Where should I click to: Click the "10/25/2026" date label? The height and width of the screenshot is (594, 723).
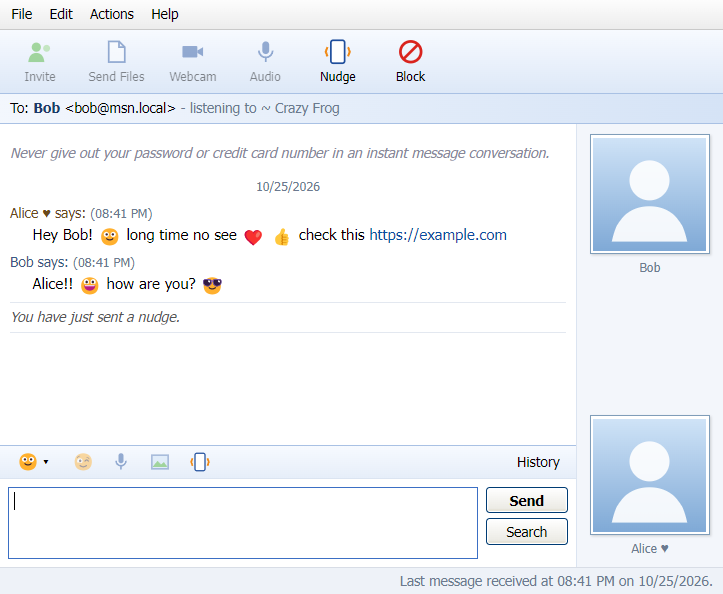[x=288, y=187]
